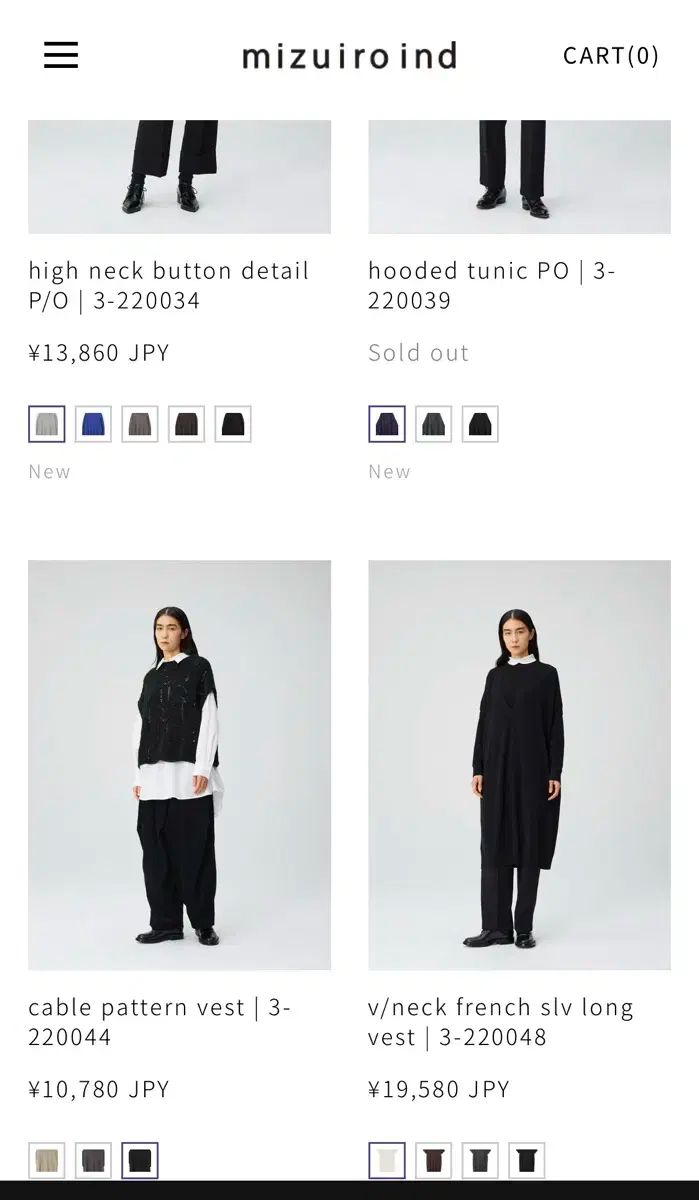Choose brown swatch for v/neck long vest
Screen dimensions: 699x1200
coord(433,1161)
